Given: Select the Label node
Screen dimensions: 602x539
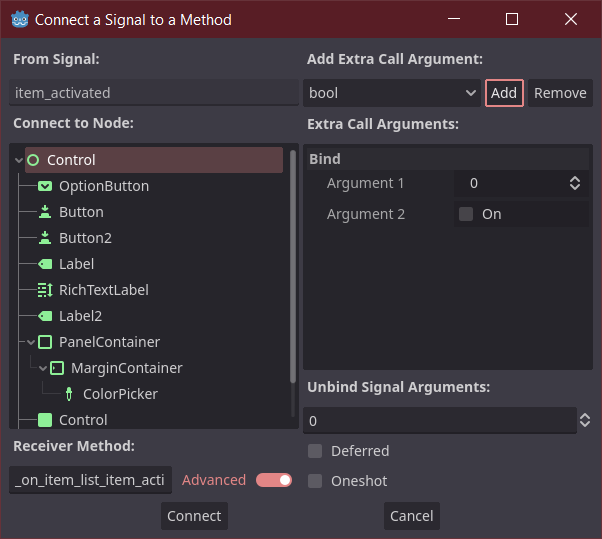Looking at the screenshot, I should point(76,264).
